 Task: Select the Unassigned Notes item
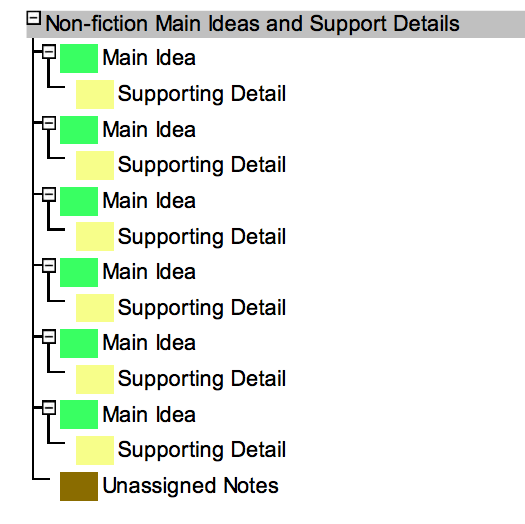190,486
